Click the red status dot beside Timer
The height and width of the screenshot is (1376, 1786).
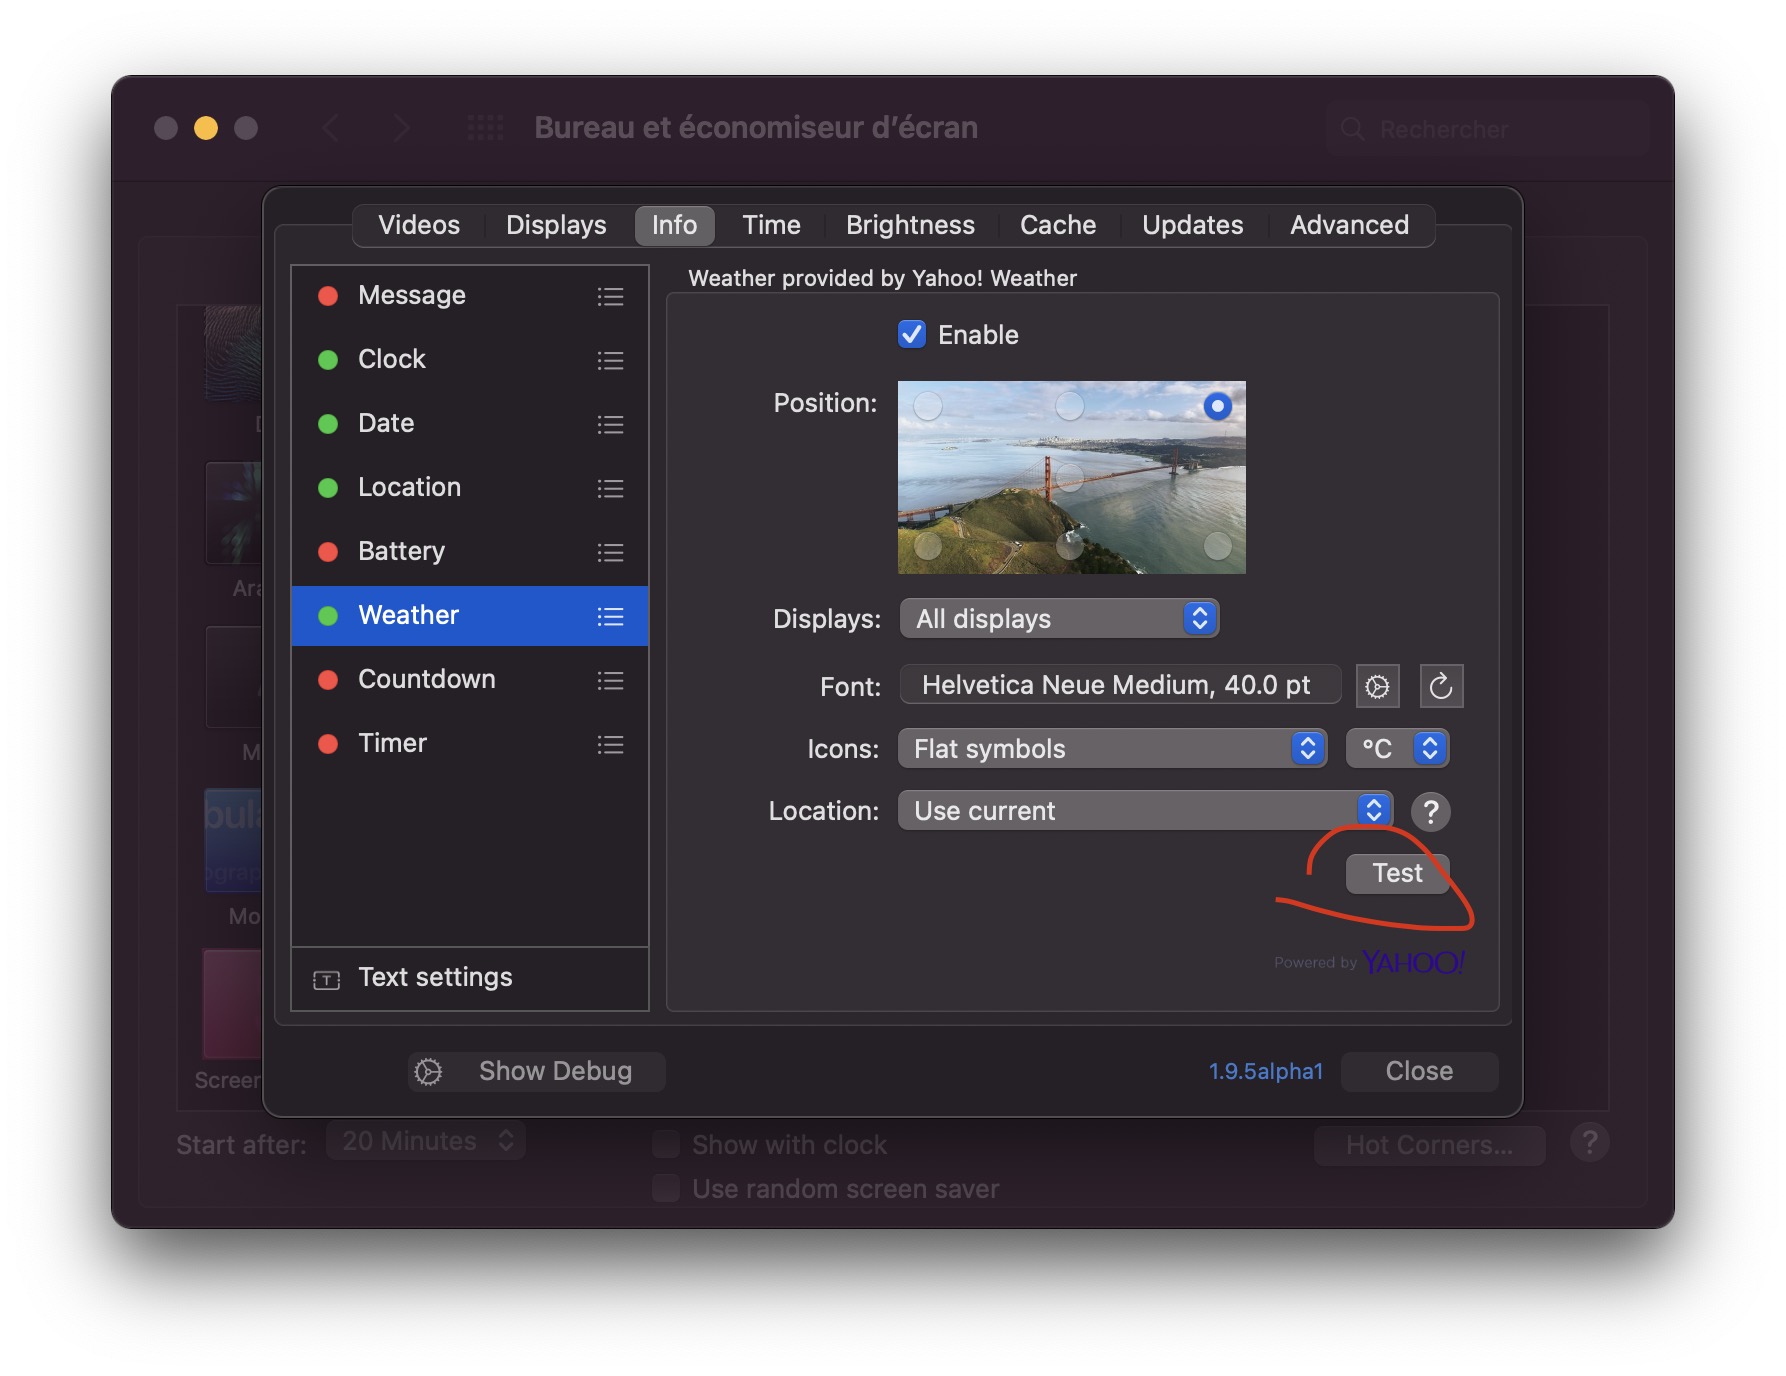click(x=328, y=744)
